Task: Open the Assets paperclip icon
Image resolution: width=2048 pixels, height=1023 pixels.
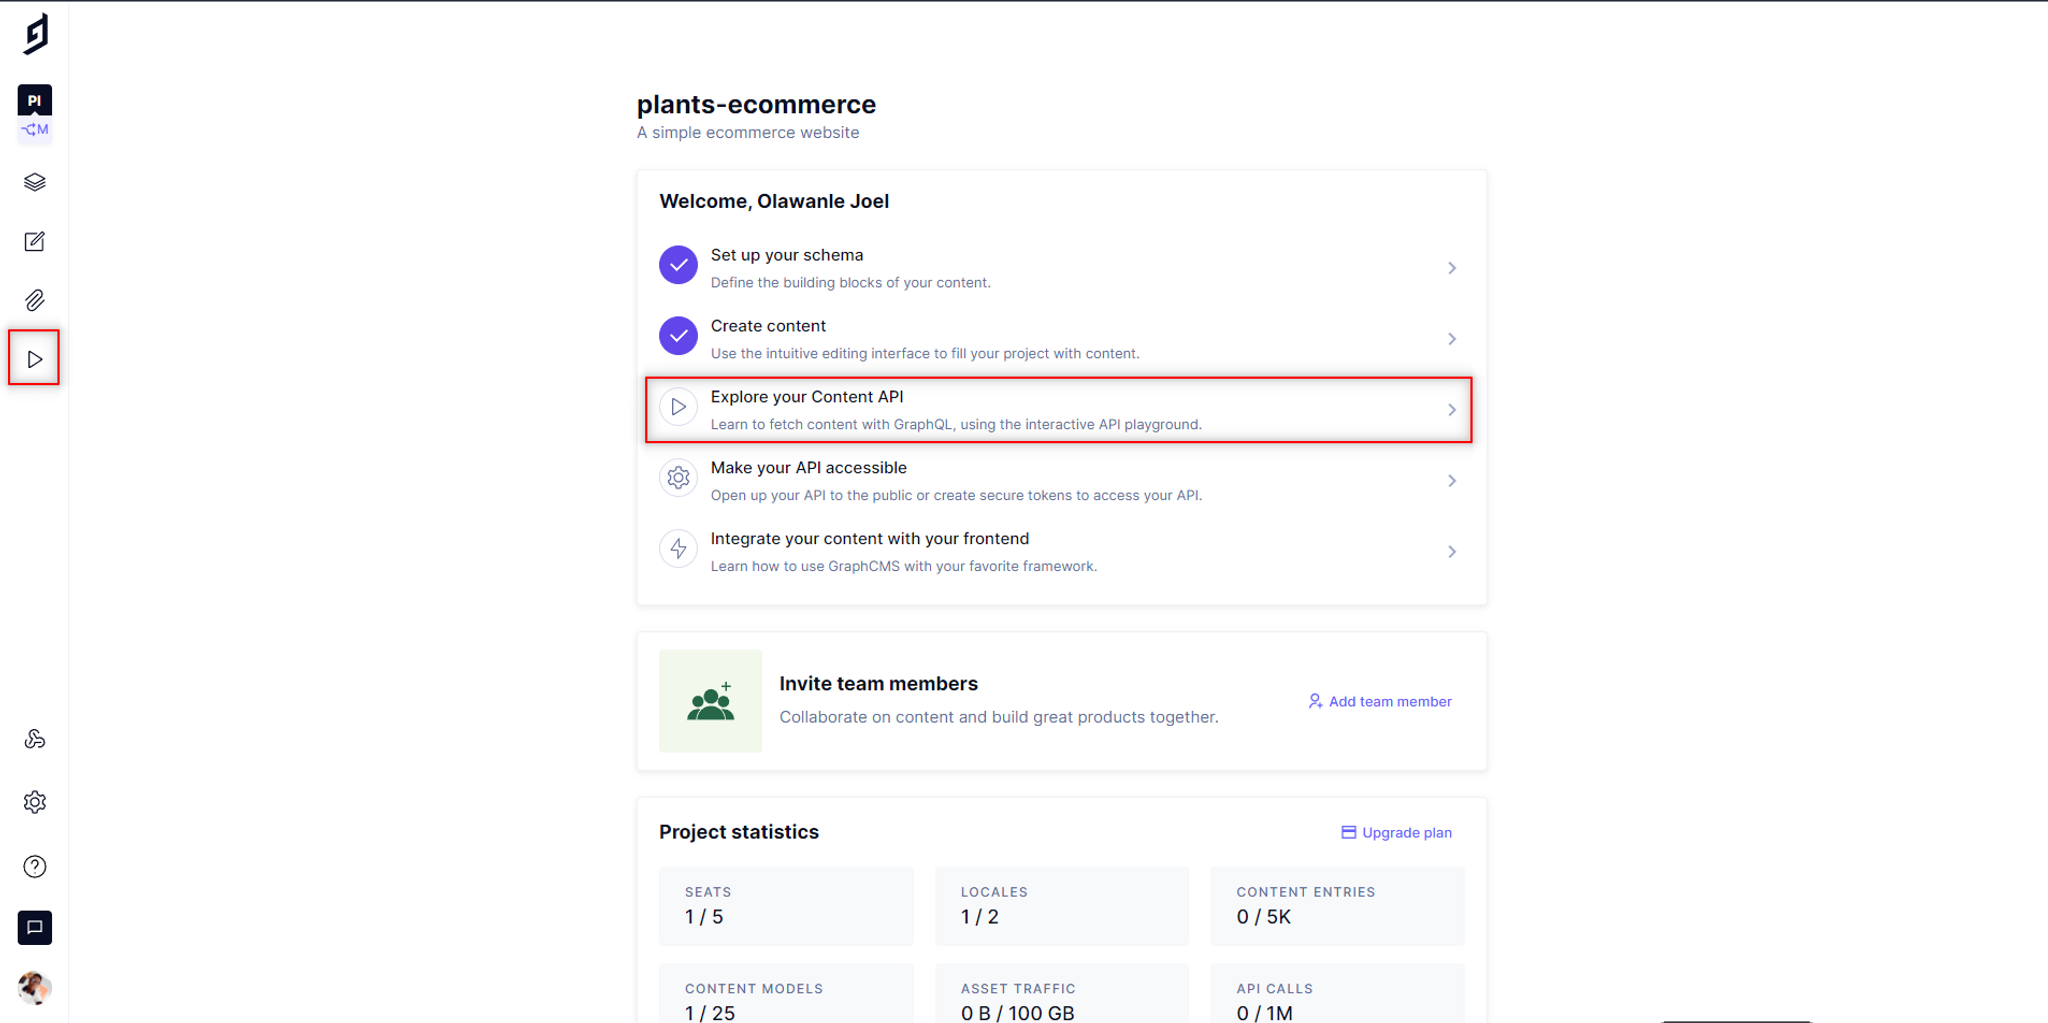Action: tap(35, 300)
